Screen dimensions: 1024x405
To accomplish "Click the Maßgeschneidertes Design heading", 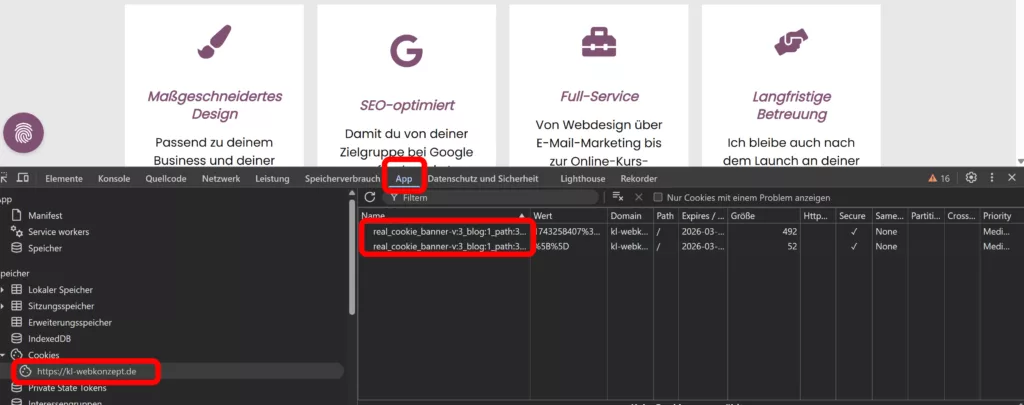I will [x=215, y=105].
